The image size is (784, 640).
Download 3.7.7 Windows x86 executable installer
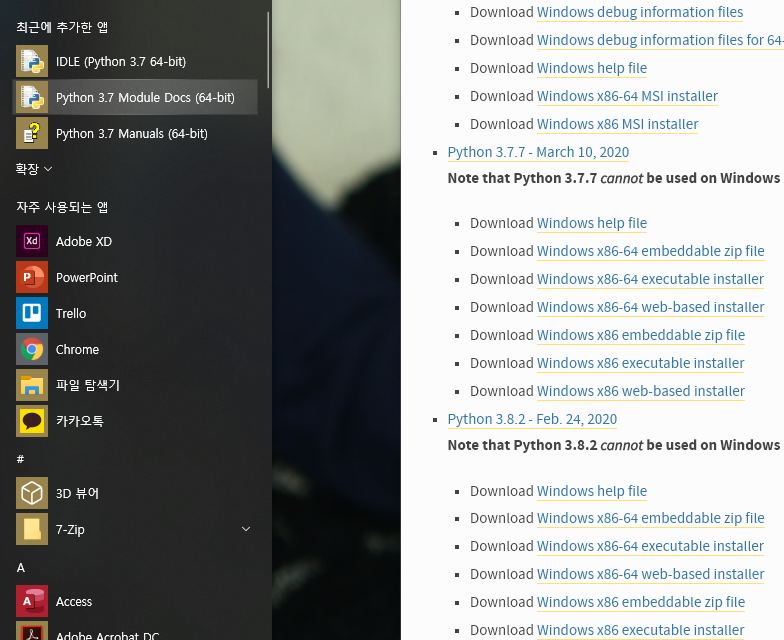(640, 363)
